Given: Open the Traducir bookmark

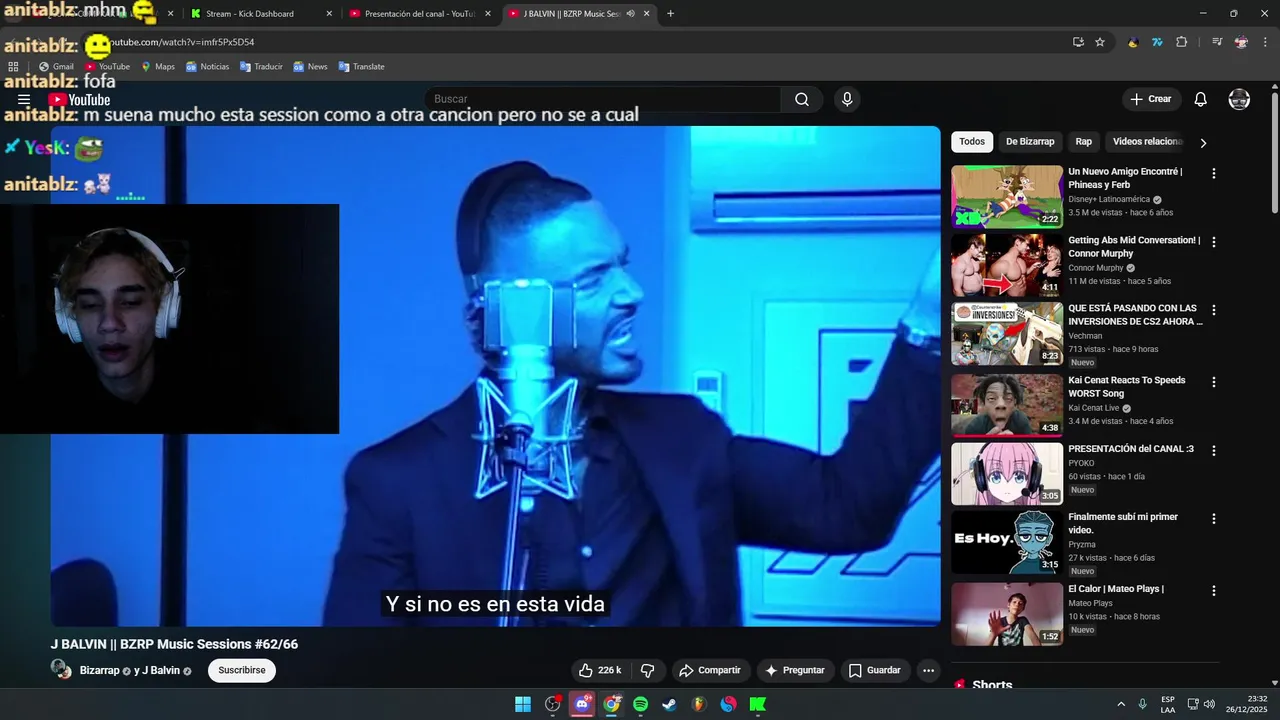Looking at the screenshot, I should pyautogui.click(x=261, y=67).
